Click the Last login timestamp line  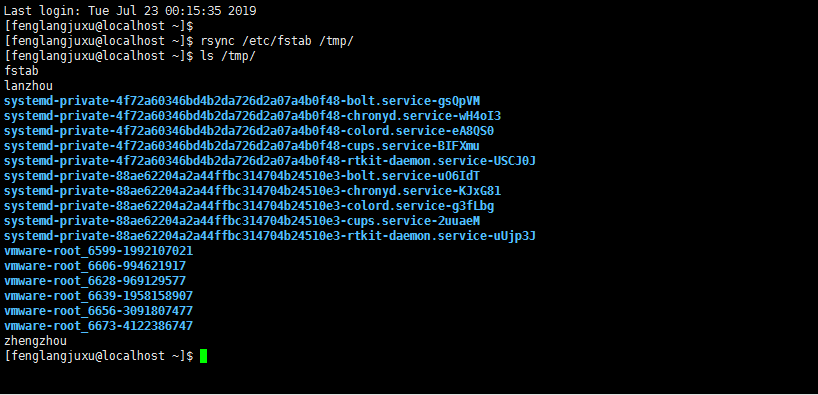coord(130,10)
